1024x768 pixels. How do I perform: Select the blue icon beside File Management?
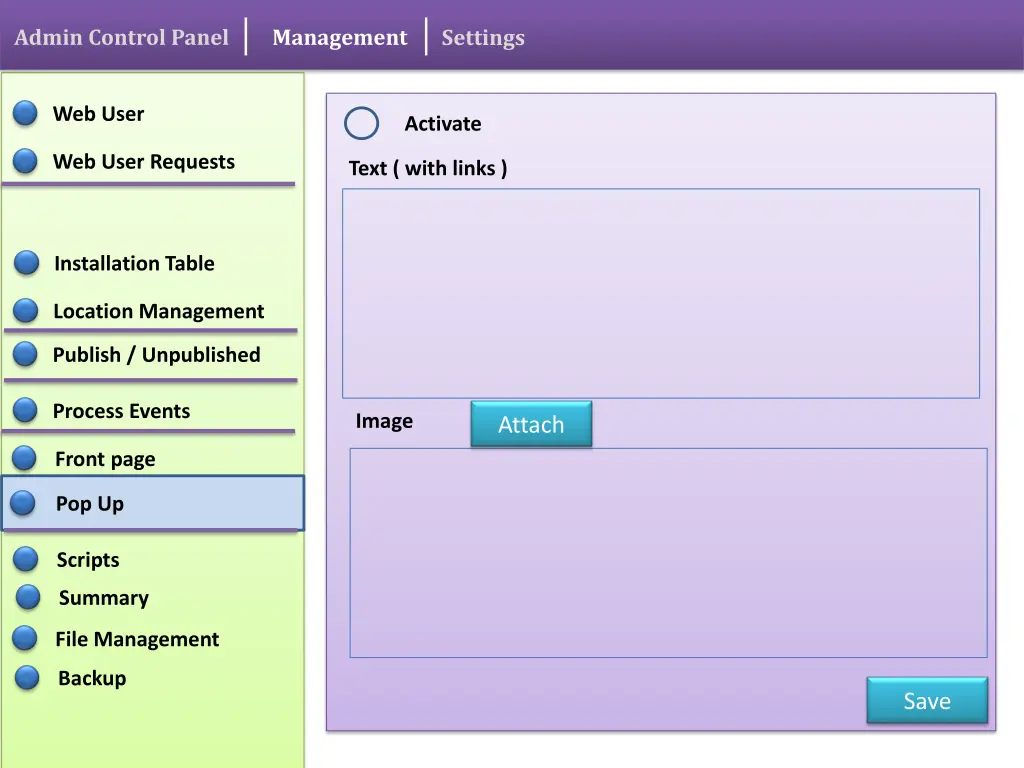tap(26, 639)
